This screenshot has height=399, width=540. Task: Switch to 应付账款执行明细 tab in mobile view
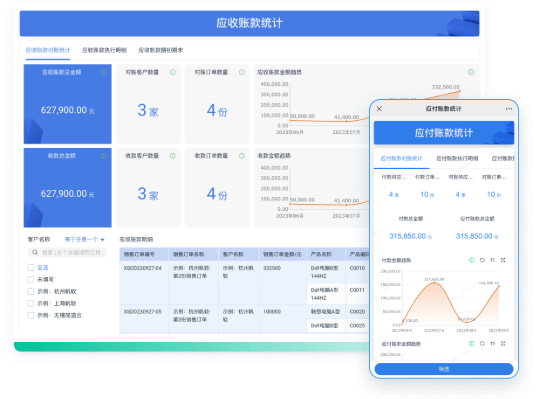click(457, 158)
